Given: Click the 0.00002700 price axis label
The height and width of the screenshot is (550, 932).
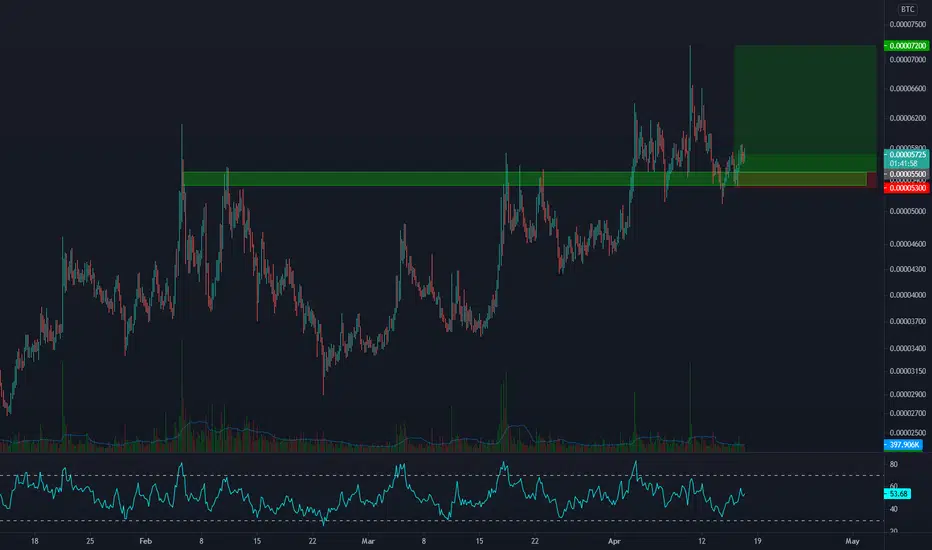Looking at the screenshot, I should tap(908, 413).
